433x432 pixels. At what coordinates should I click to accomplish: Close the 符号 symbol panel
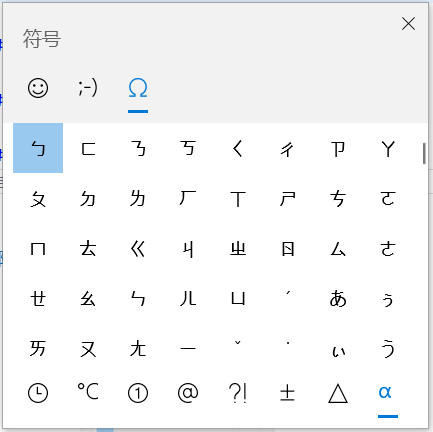pyautogui.click(x=408, y=24)
